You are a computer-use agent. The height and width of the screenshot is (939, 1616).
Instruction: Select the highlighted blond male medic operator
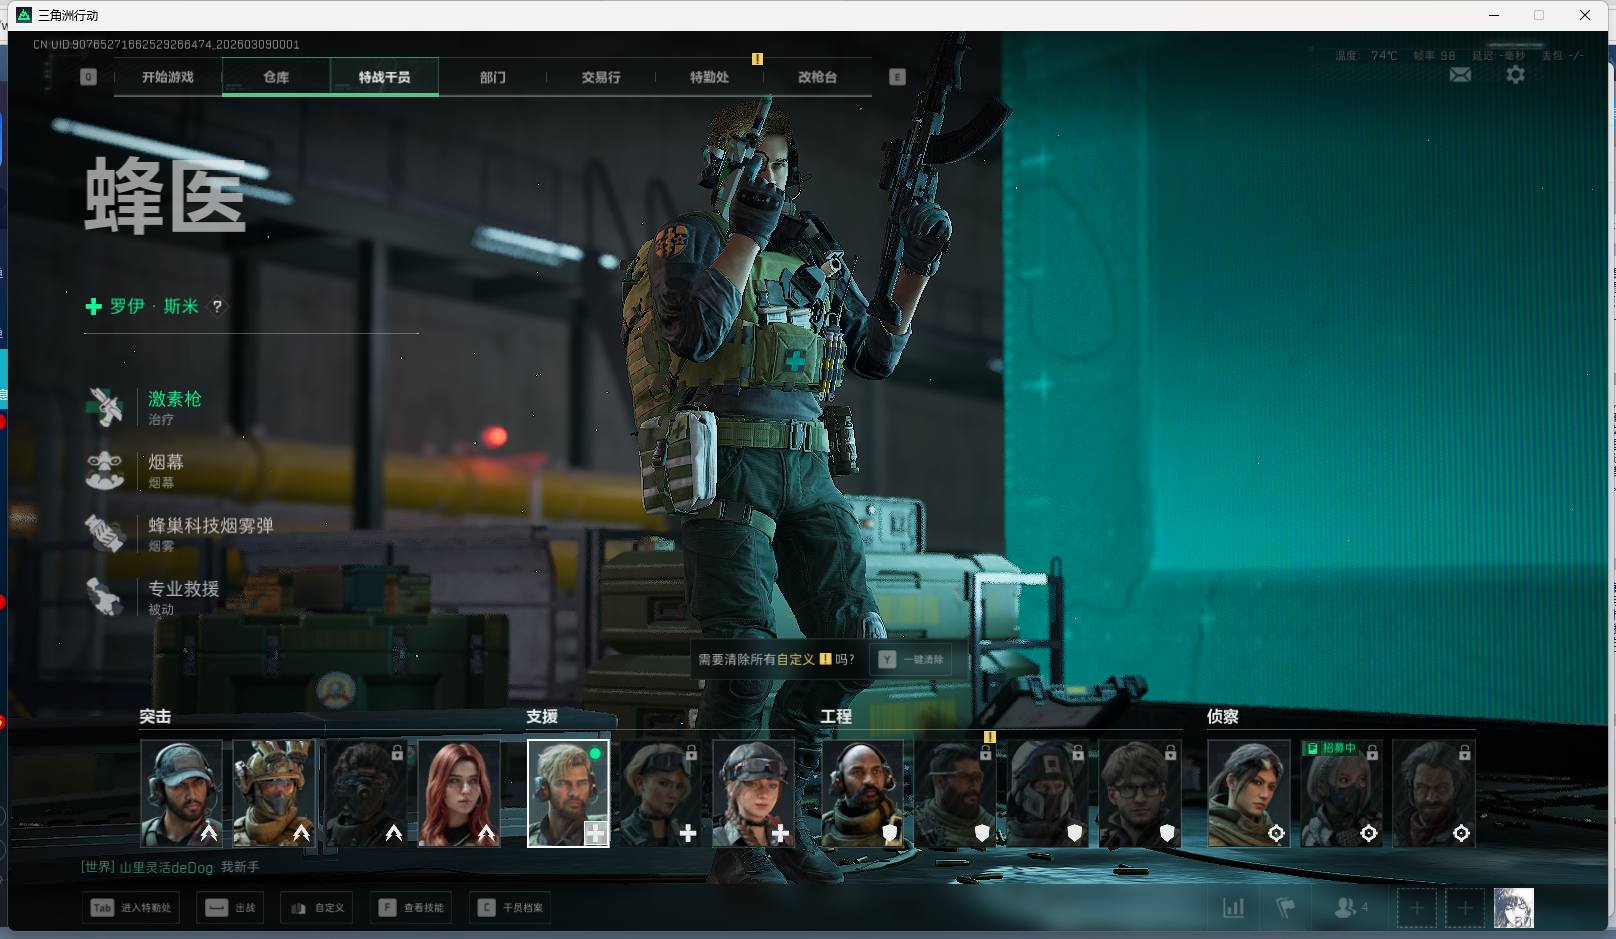(568, 793)
